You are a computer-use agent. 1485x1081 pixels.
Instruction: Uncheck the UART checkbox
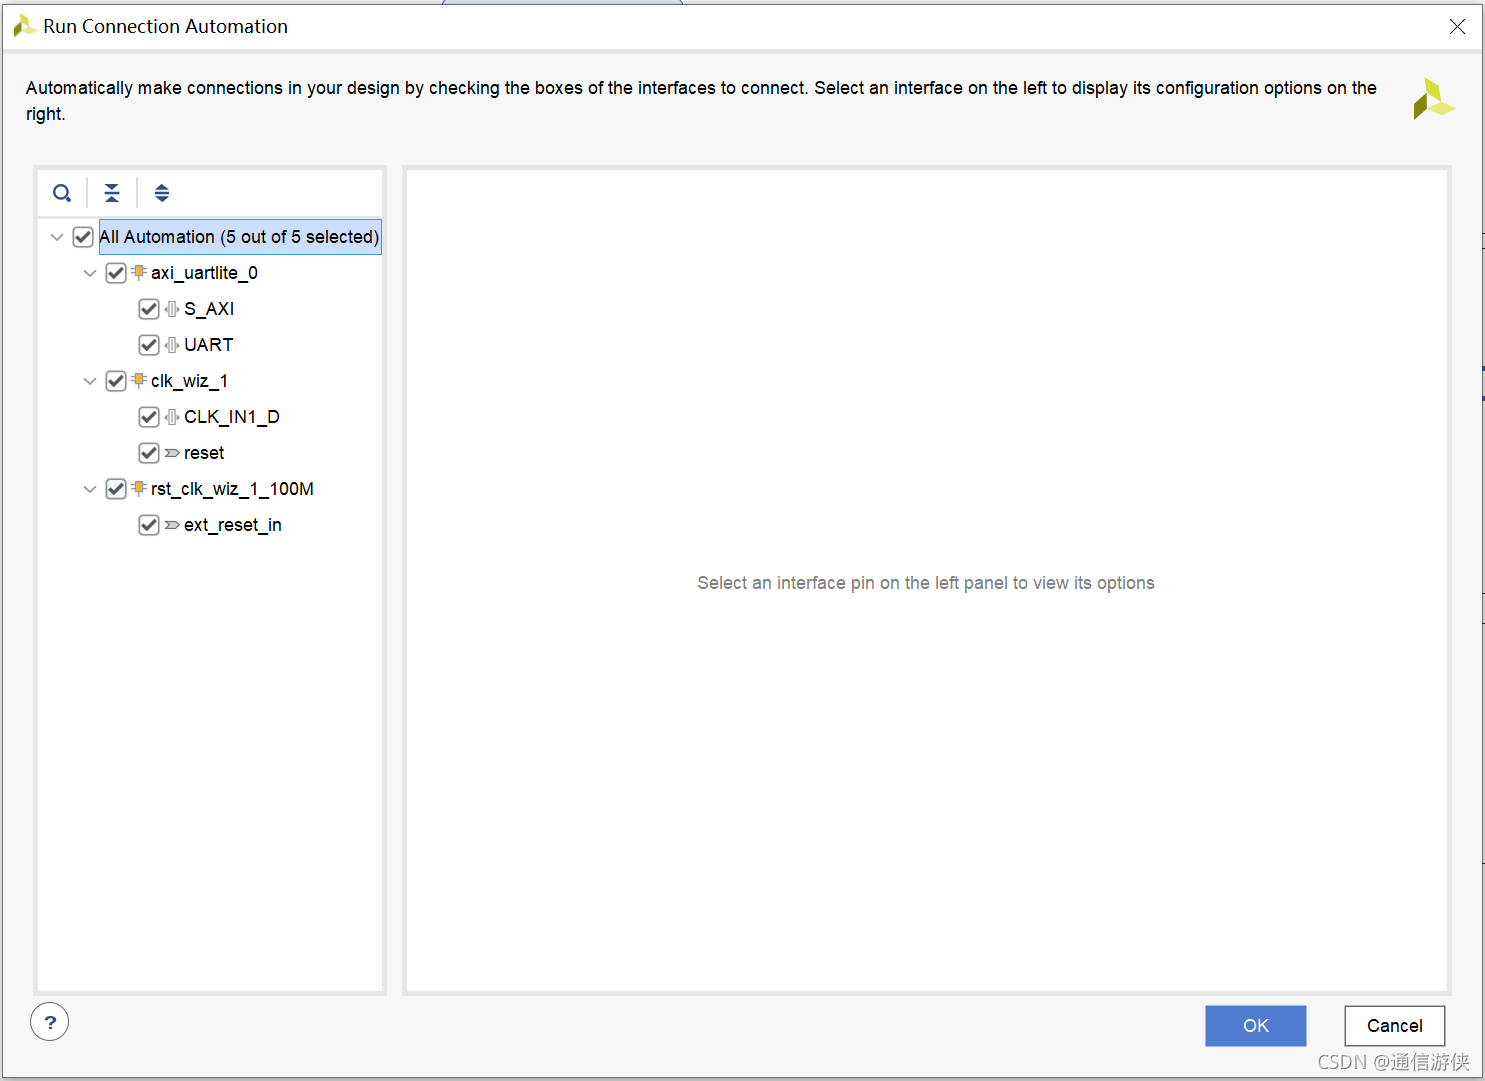[149, 345]
